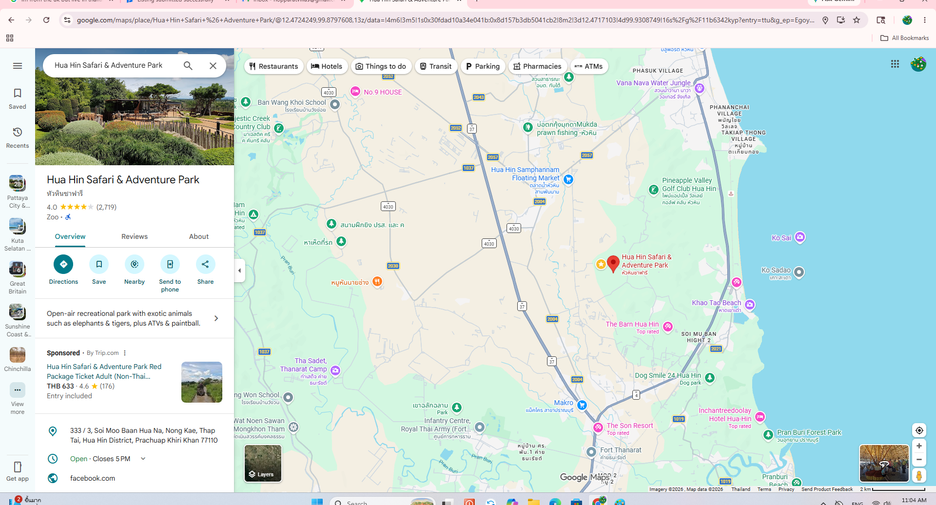936x505 pixels.
Task: Open Chinchilla recent item
Action: [x=17, y=359]
